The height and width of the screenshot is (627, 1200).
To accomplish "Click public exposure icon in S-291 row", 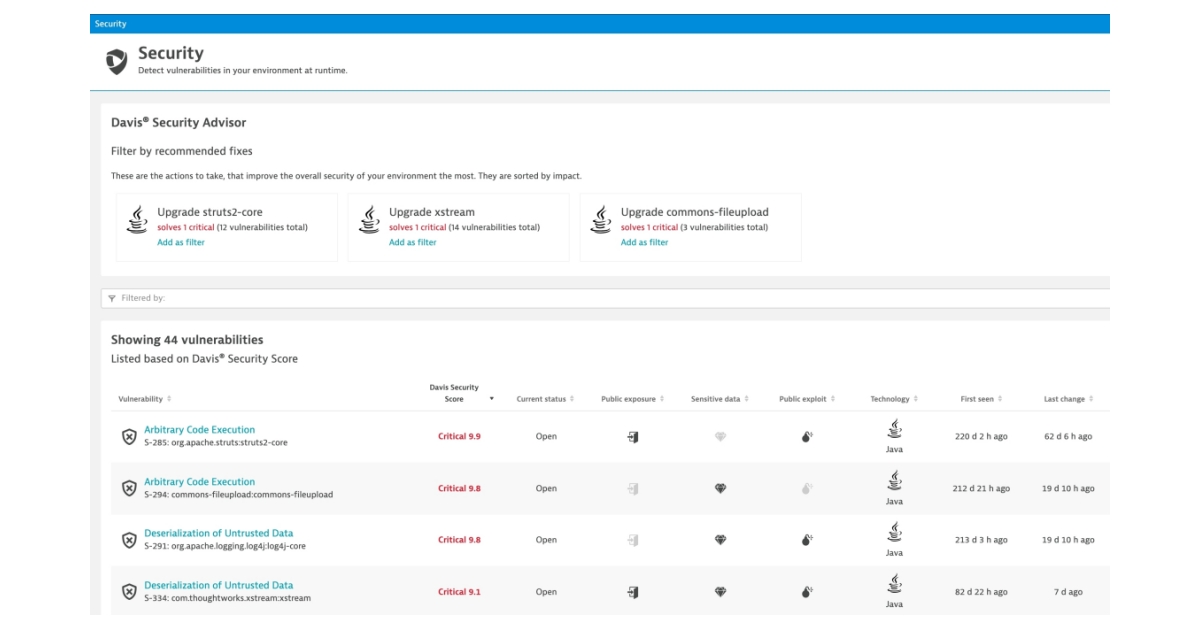I will (x=633, y=540).
